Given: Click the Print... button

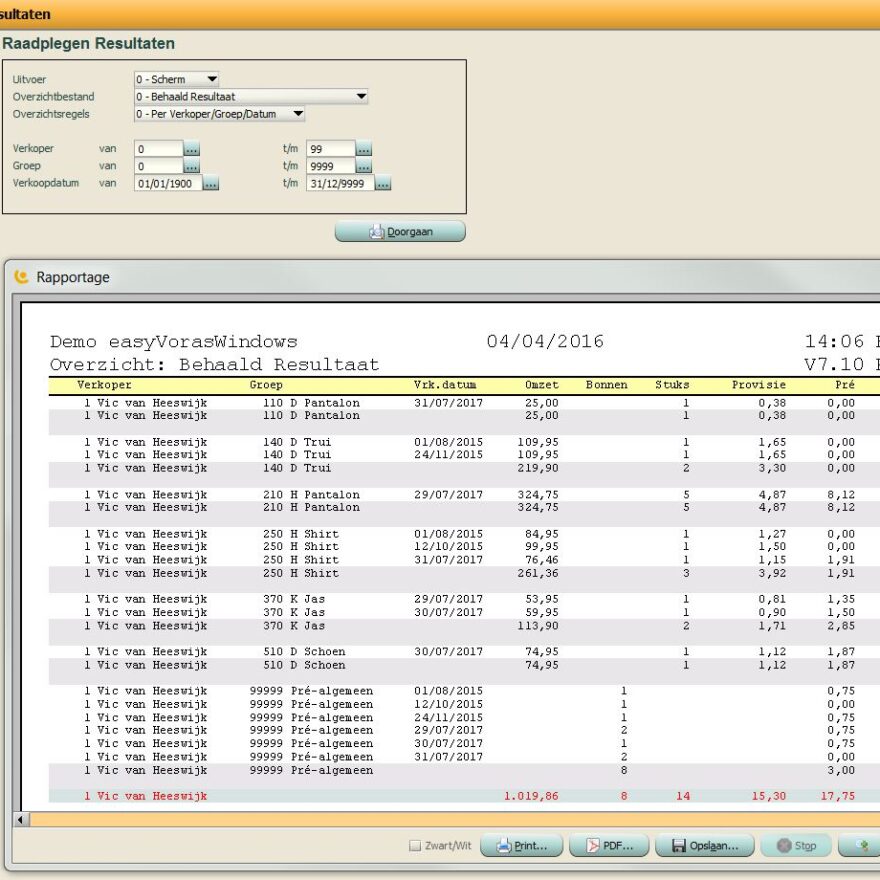Looking at the screenshot, I should coord(521,845).
